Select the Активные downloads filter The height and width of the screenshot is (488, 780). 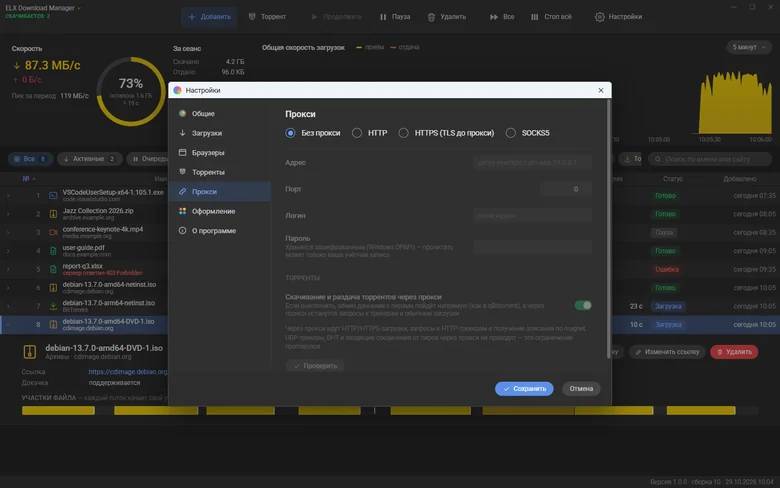tap(90, 159)
